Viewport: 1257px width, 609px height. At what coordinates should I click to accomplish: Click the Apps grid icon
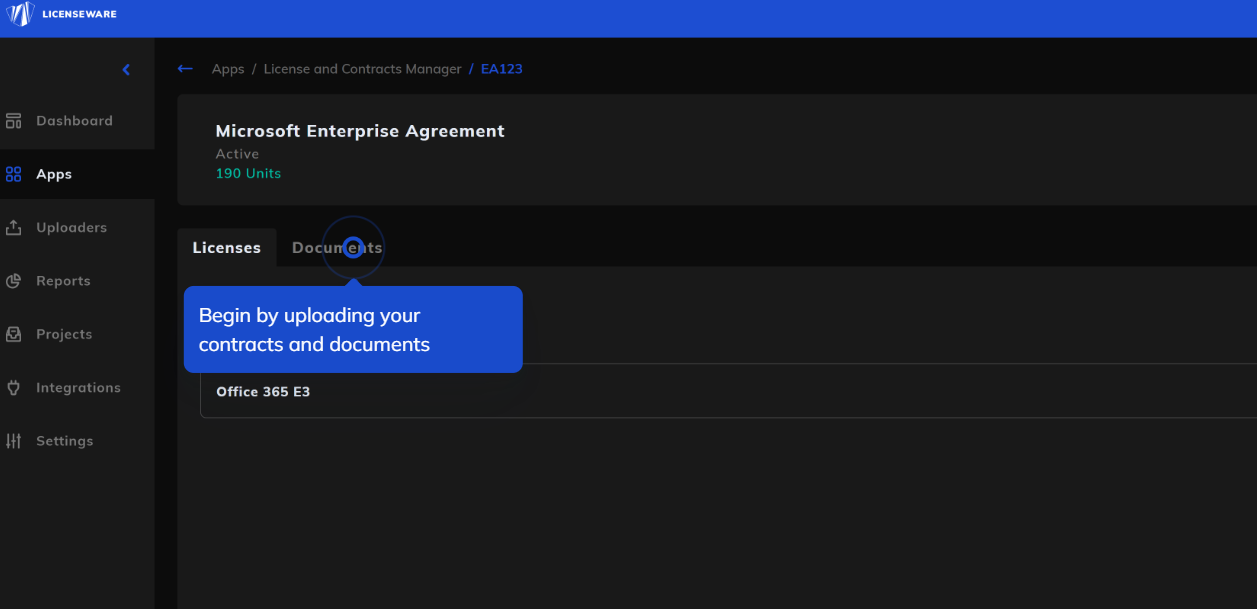tap(13, 174)
